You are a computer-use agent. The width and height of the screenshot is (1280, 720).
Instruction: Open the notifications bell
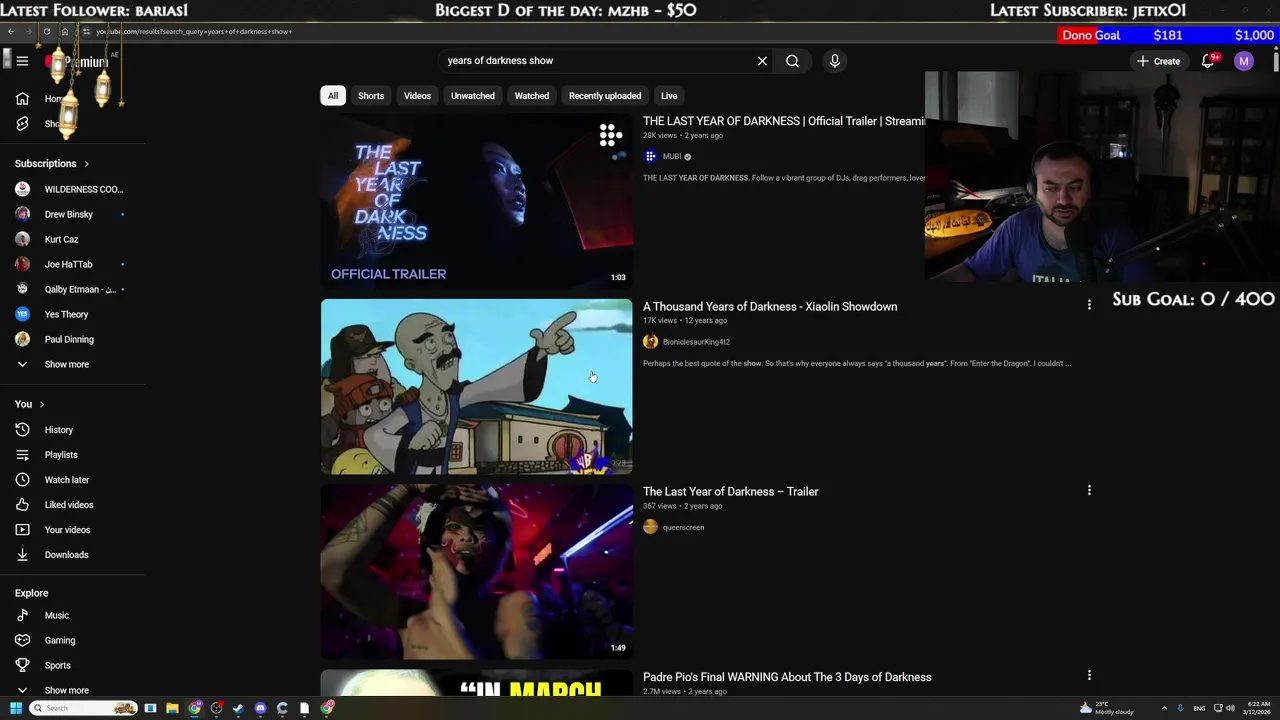[x=1208, y=61]
